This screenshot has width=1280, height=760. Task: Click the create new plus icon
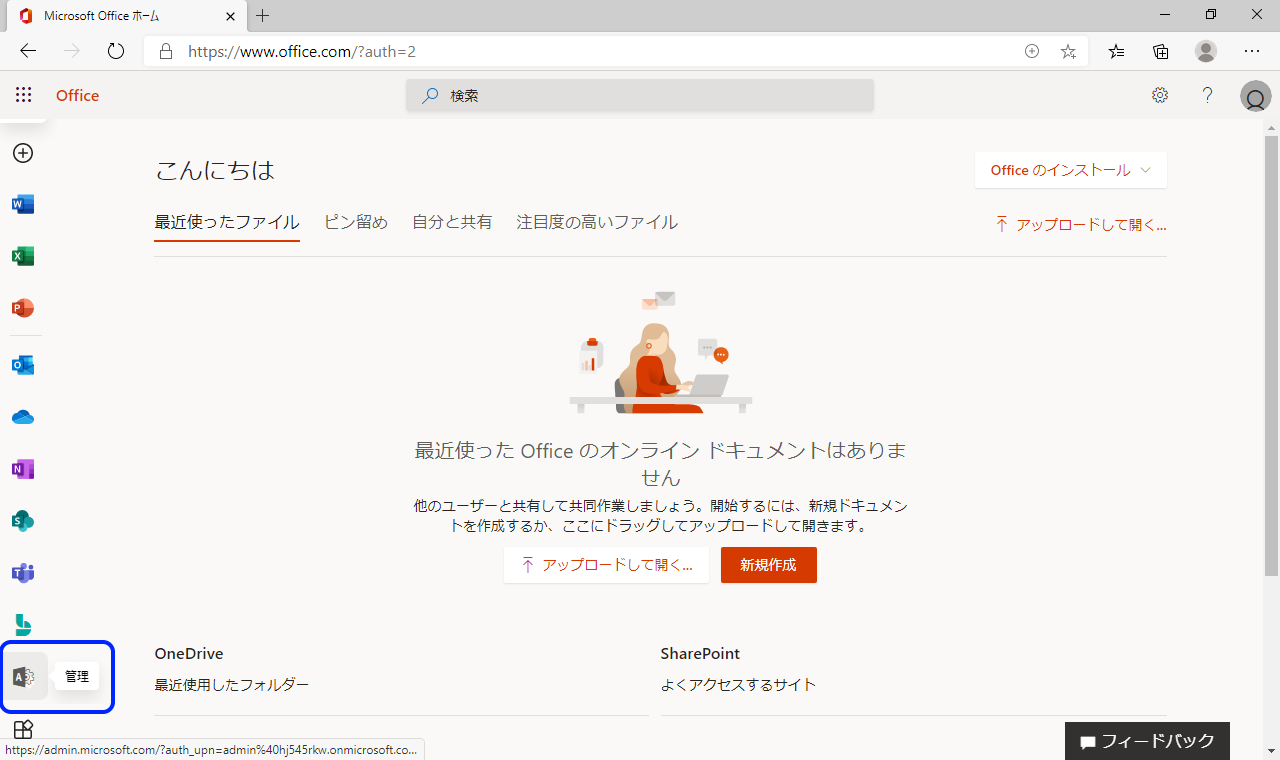click(x=23, y=153)
